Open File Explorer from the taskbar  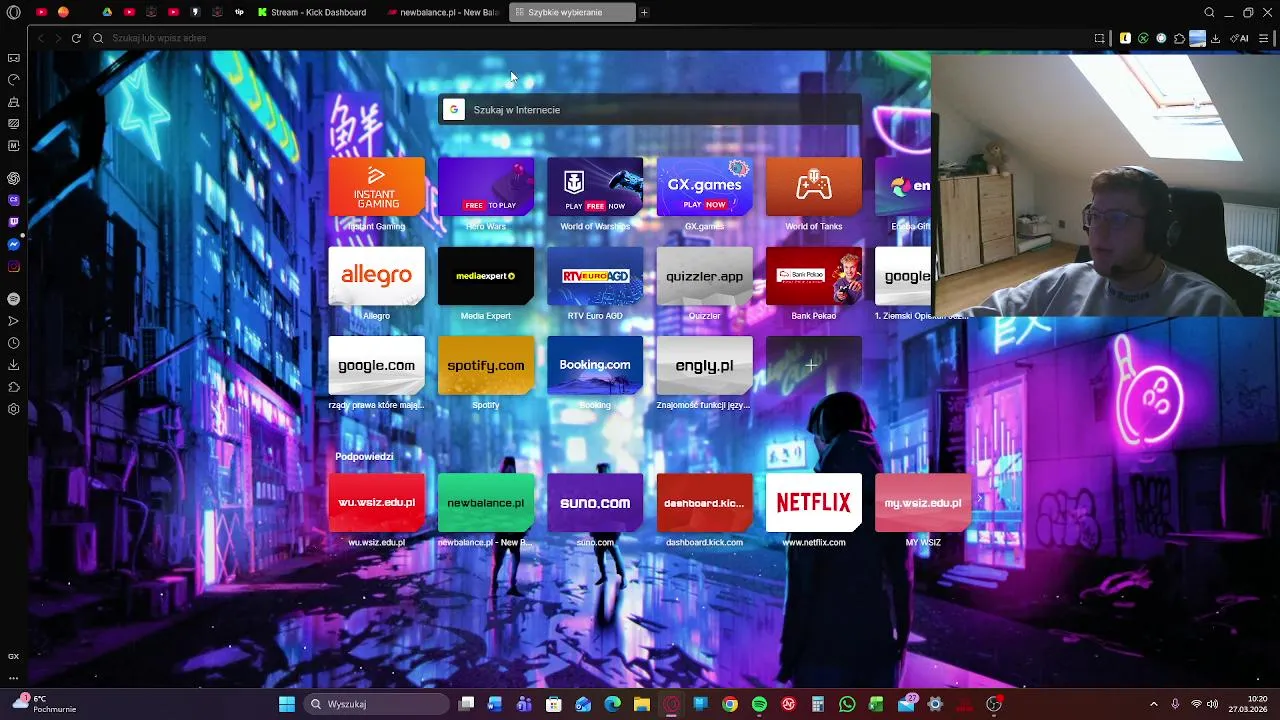(642, 704)
